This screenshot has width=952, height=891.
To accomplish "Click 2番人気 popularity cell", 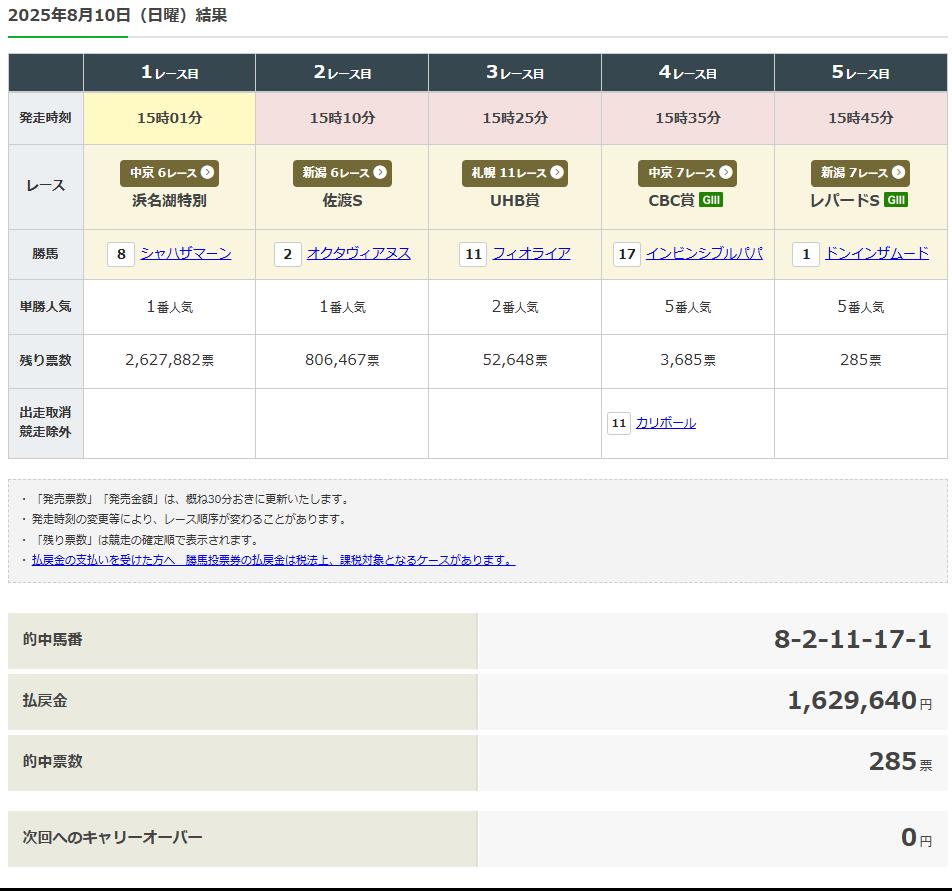I will tap(515, 307).
